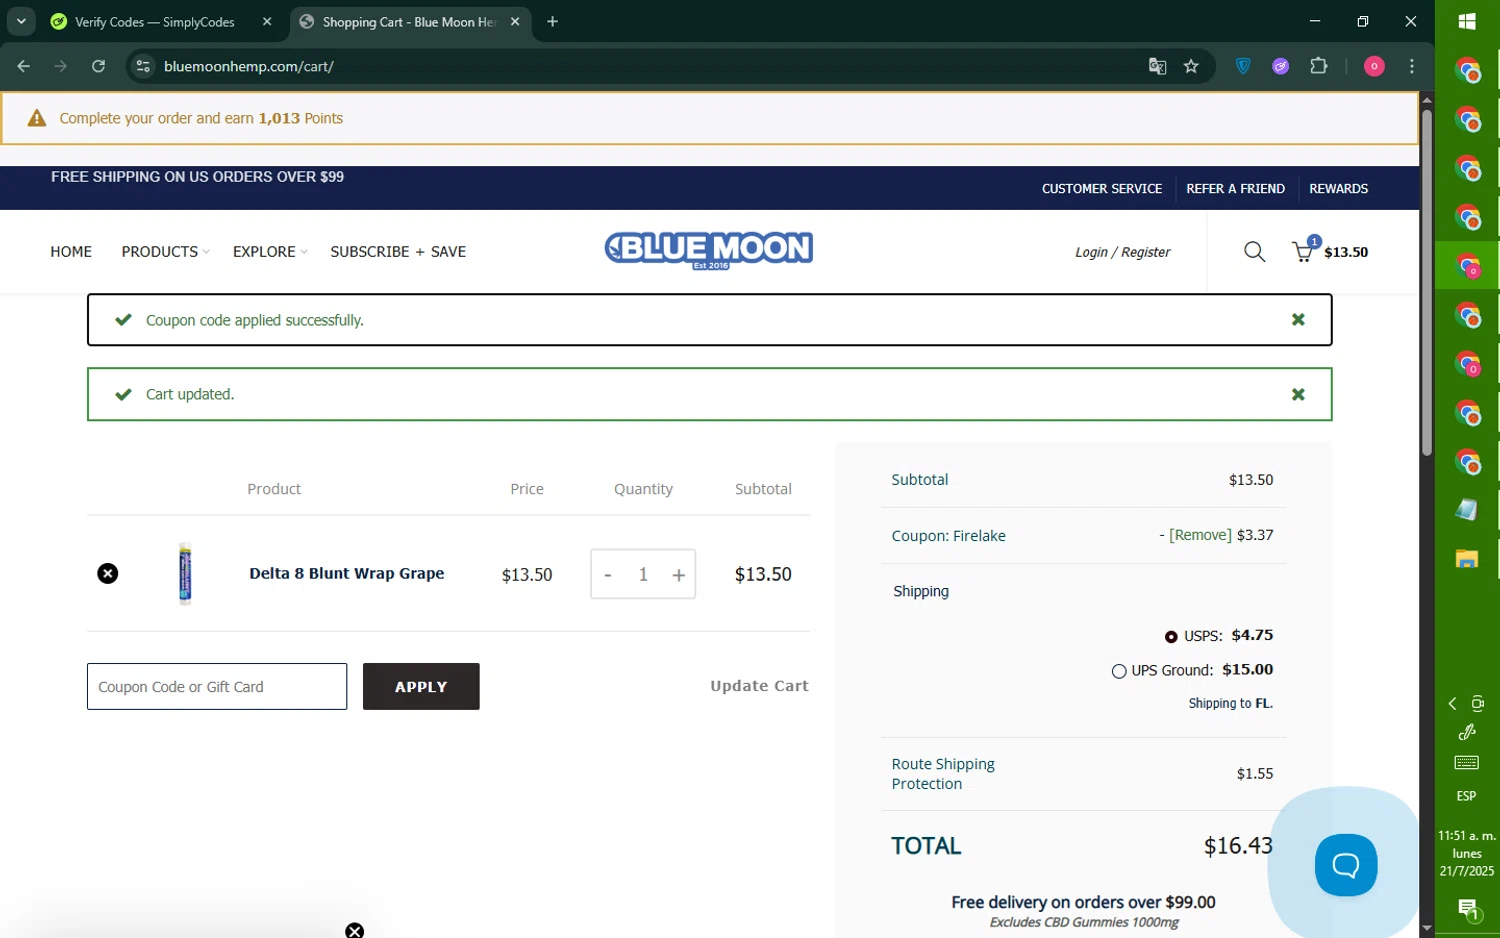This screenshot has width=1500, height=938.
Task: Click the 'Coupon: Firelake' label
Action: click(949, 536)
